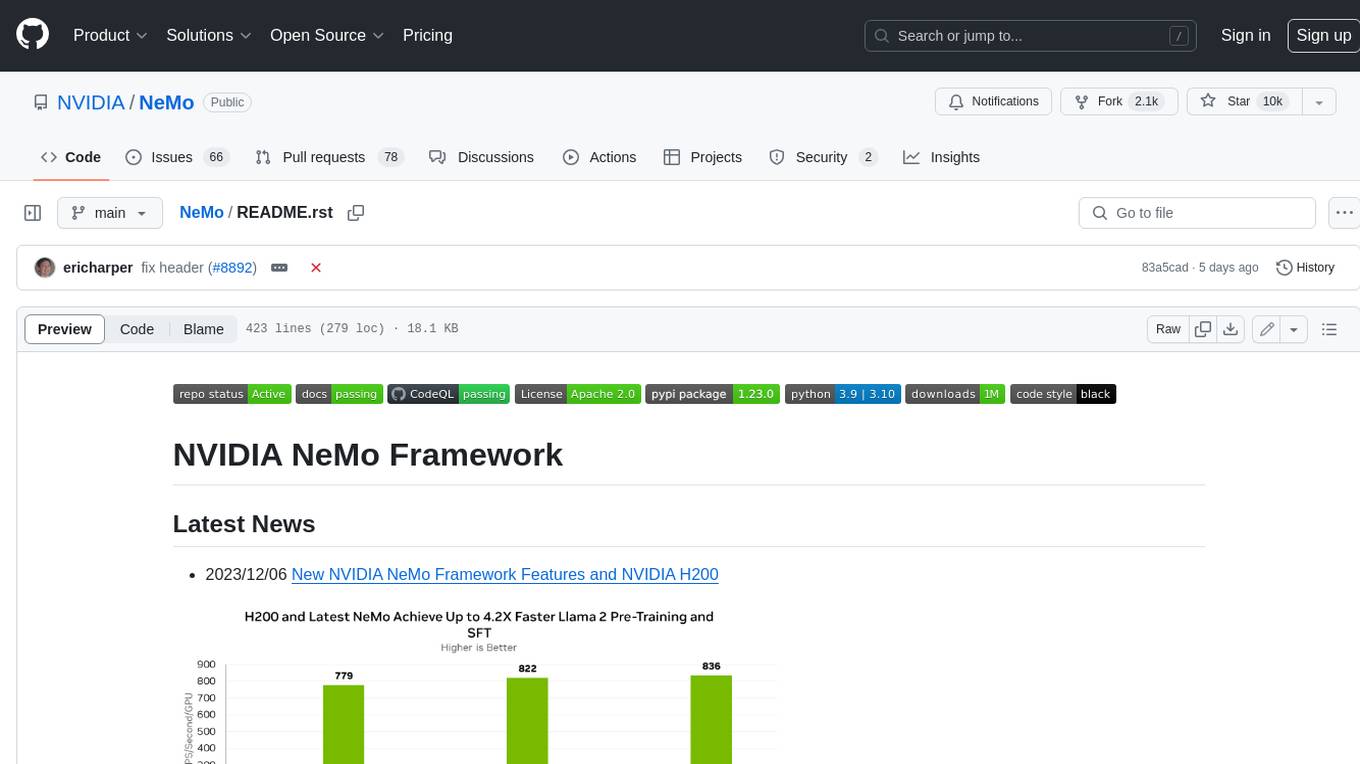The height and width of the screenshot is (764, 1360).
Task: Switch to the Security tab
Action: 823,157
